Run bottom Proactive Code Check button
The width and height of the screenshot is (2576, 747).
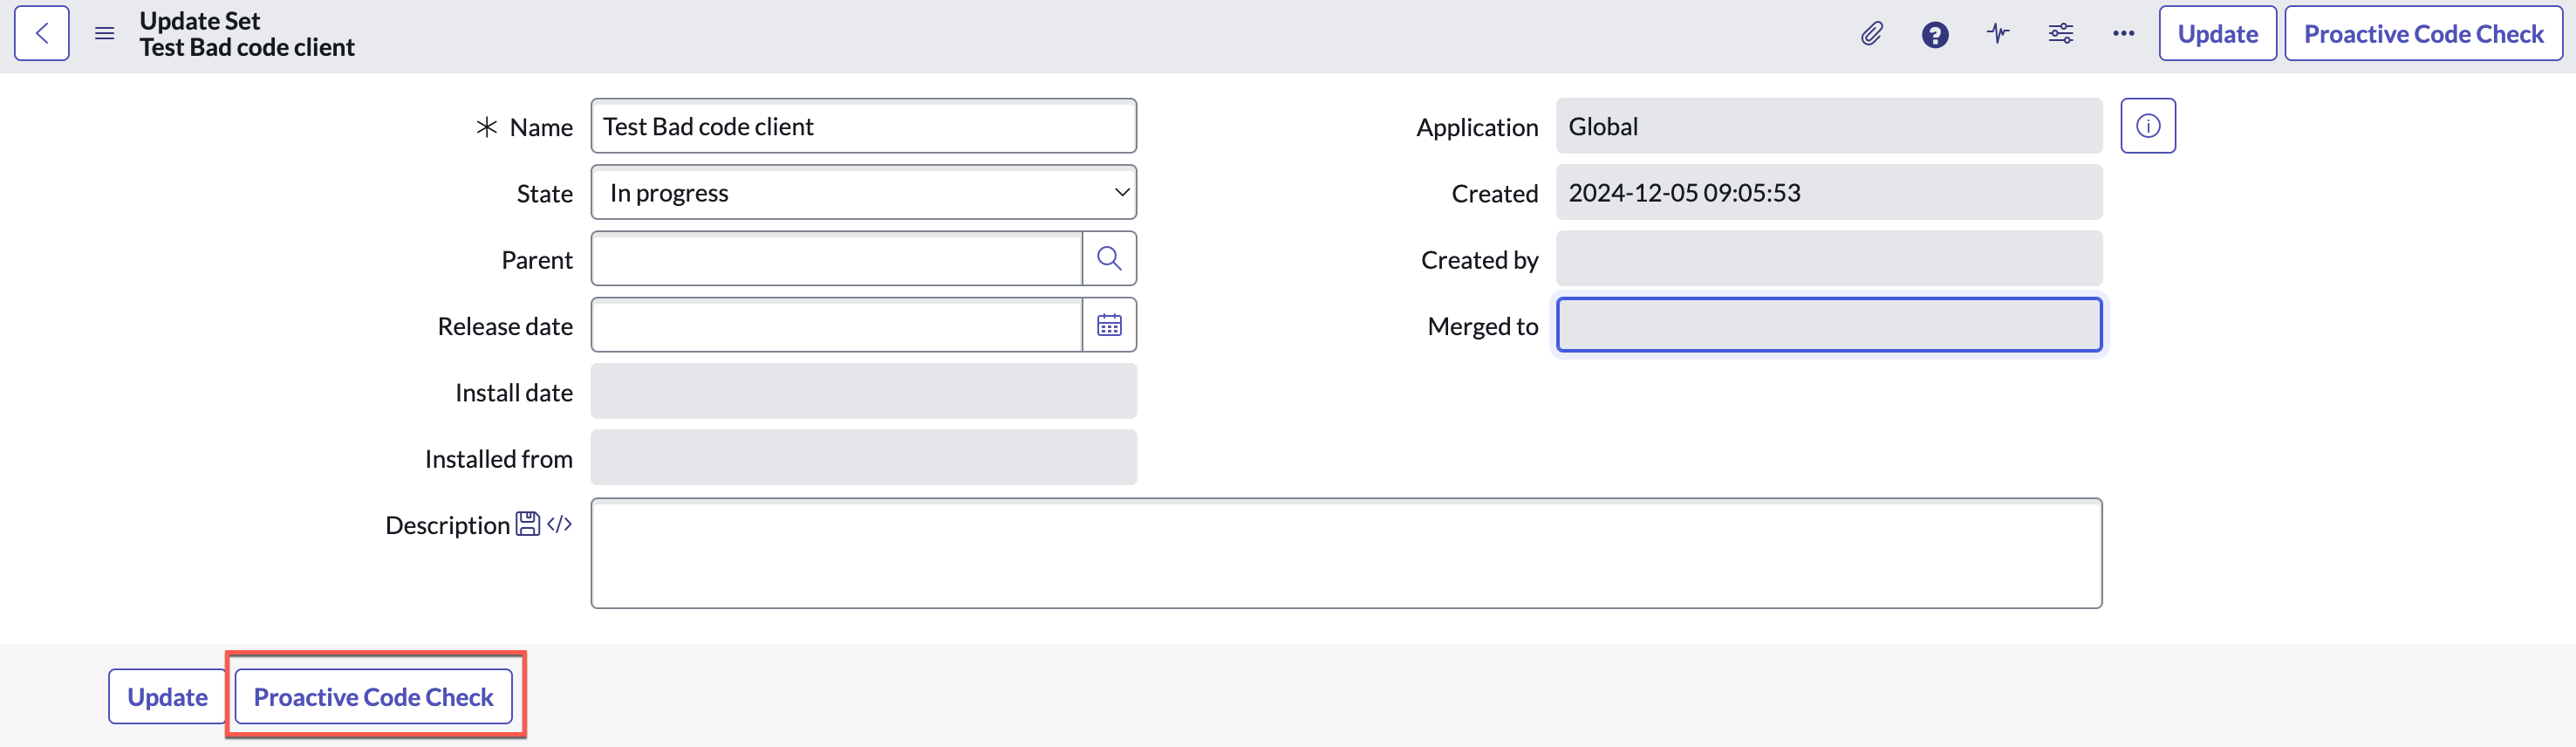pyautogui.click(x=373, y=696)
